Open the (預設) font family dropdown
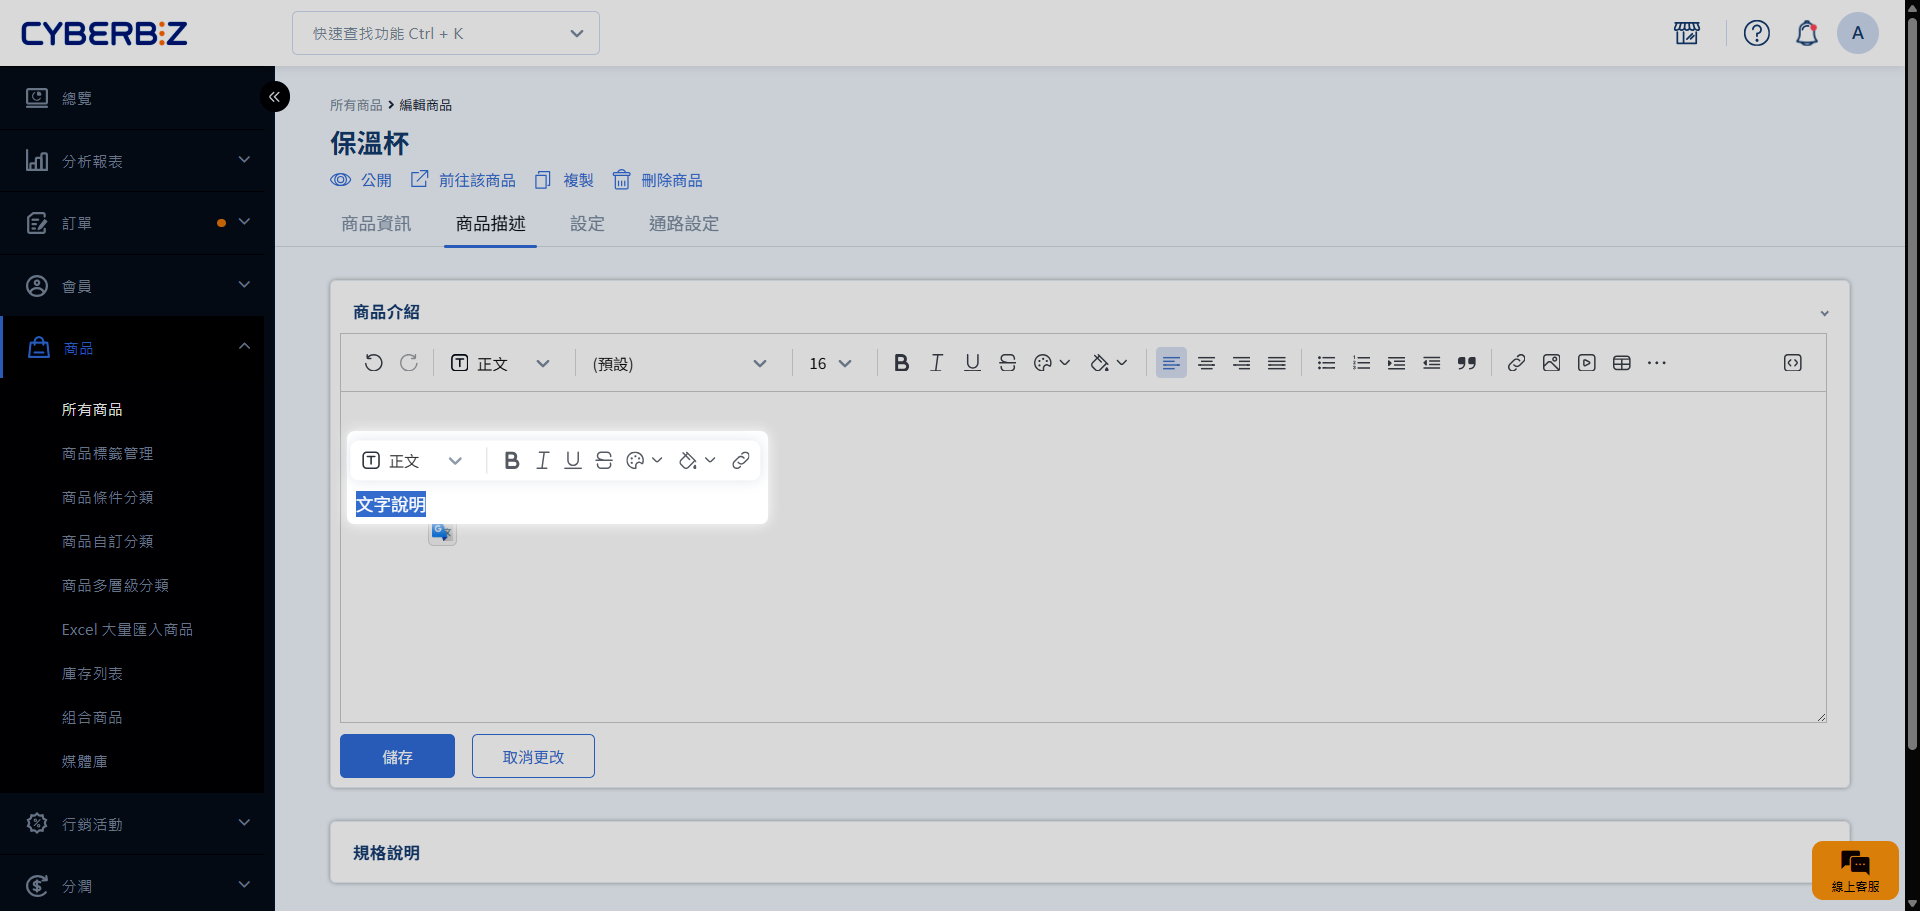This screenshot has width=1920, height=911. point(680,363)
